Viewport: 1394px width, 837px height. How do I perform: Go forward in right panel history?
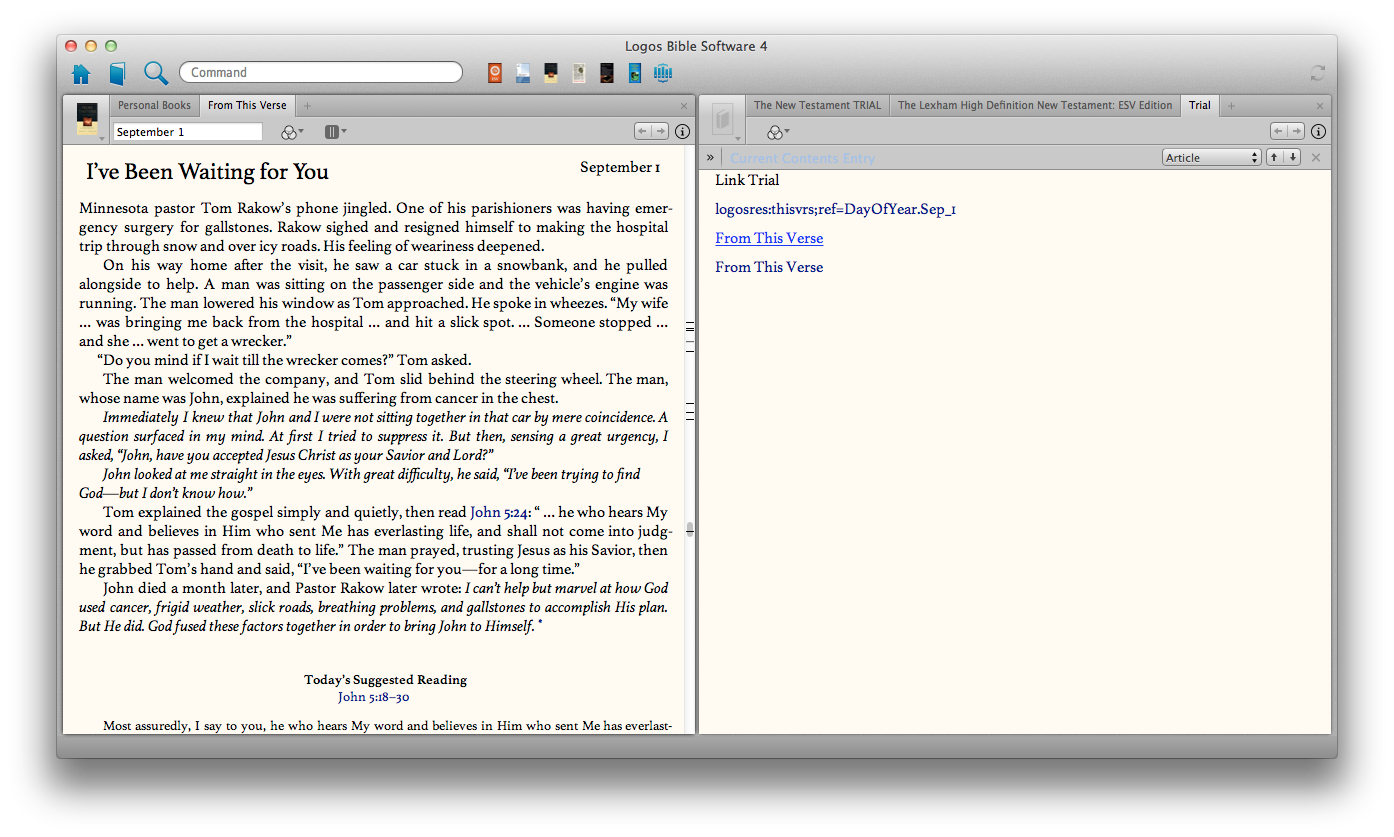coord(1296,131)
